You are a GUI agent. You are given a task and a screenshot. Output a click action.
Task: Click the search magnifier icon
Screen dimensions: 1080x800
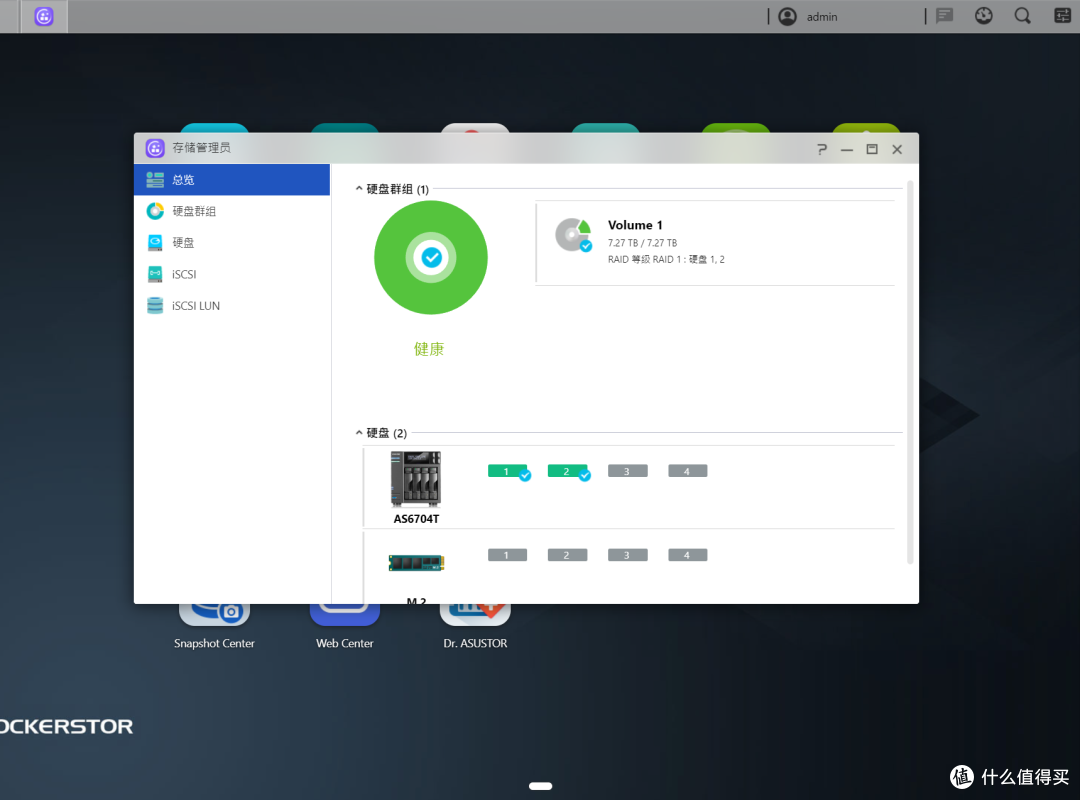[1022, 16]
